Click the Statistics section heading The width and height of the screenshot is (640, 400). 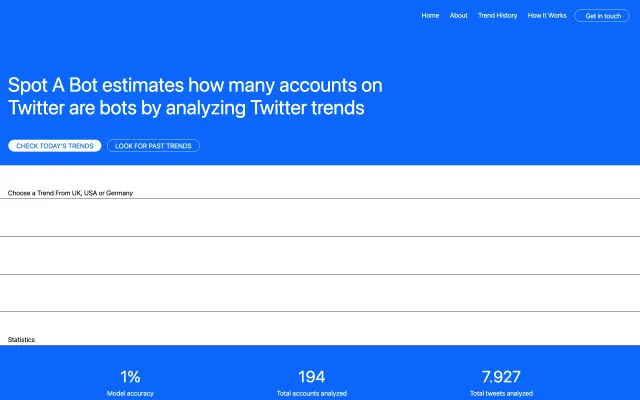point(21,340)
